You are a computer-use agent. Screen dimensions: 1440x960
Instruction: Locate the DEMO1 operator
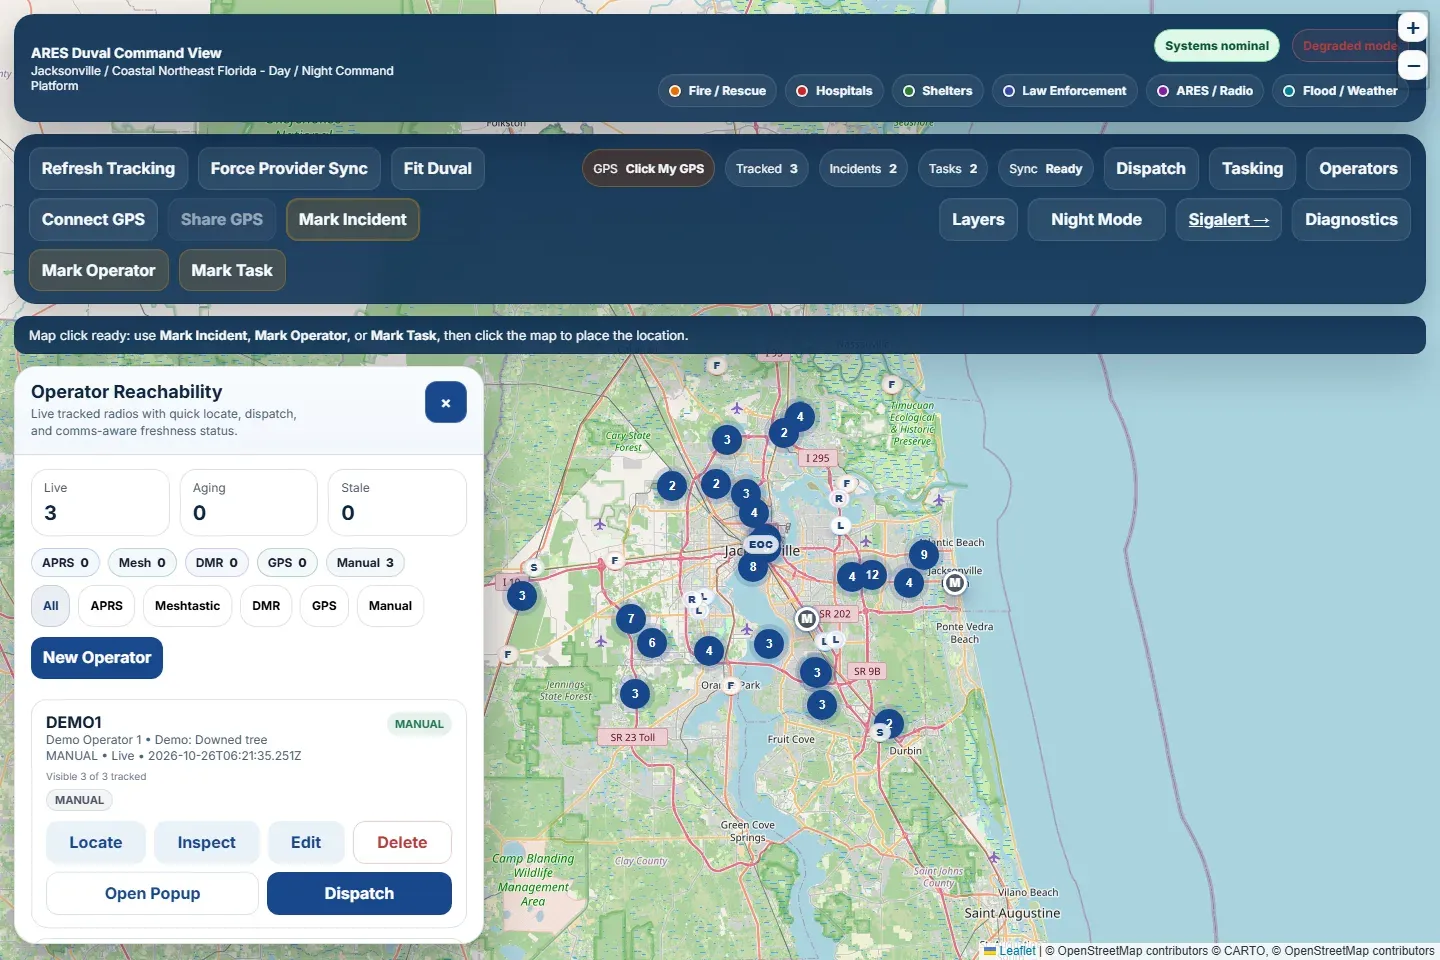pos(96,843)
